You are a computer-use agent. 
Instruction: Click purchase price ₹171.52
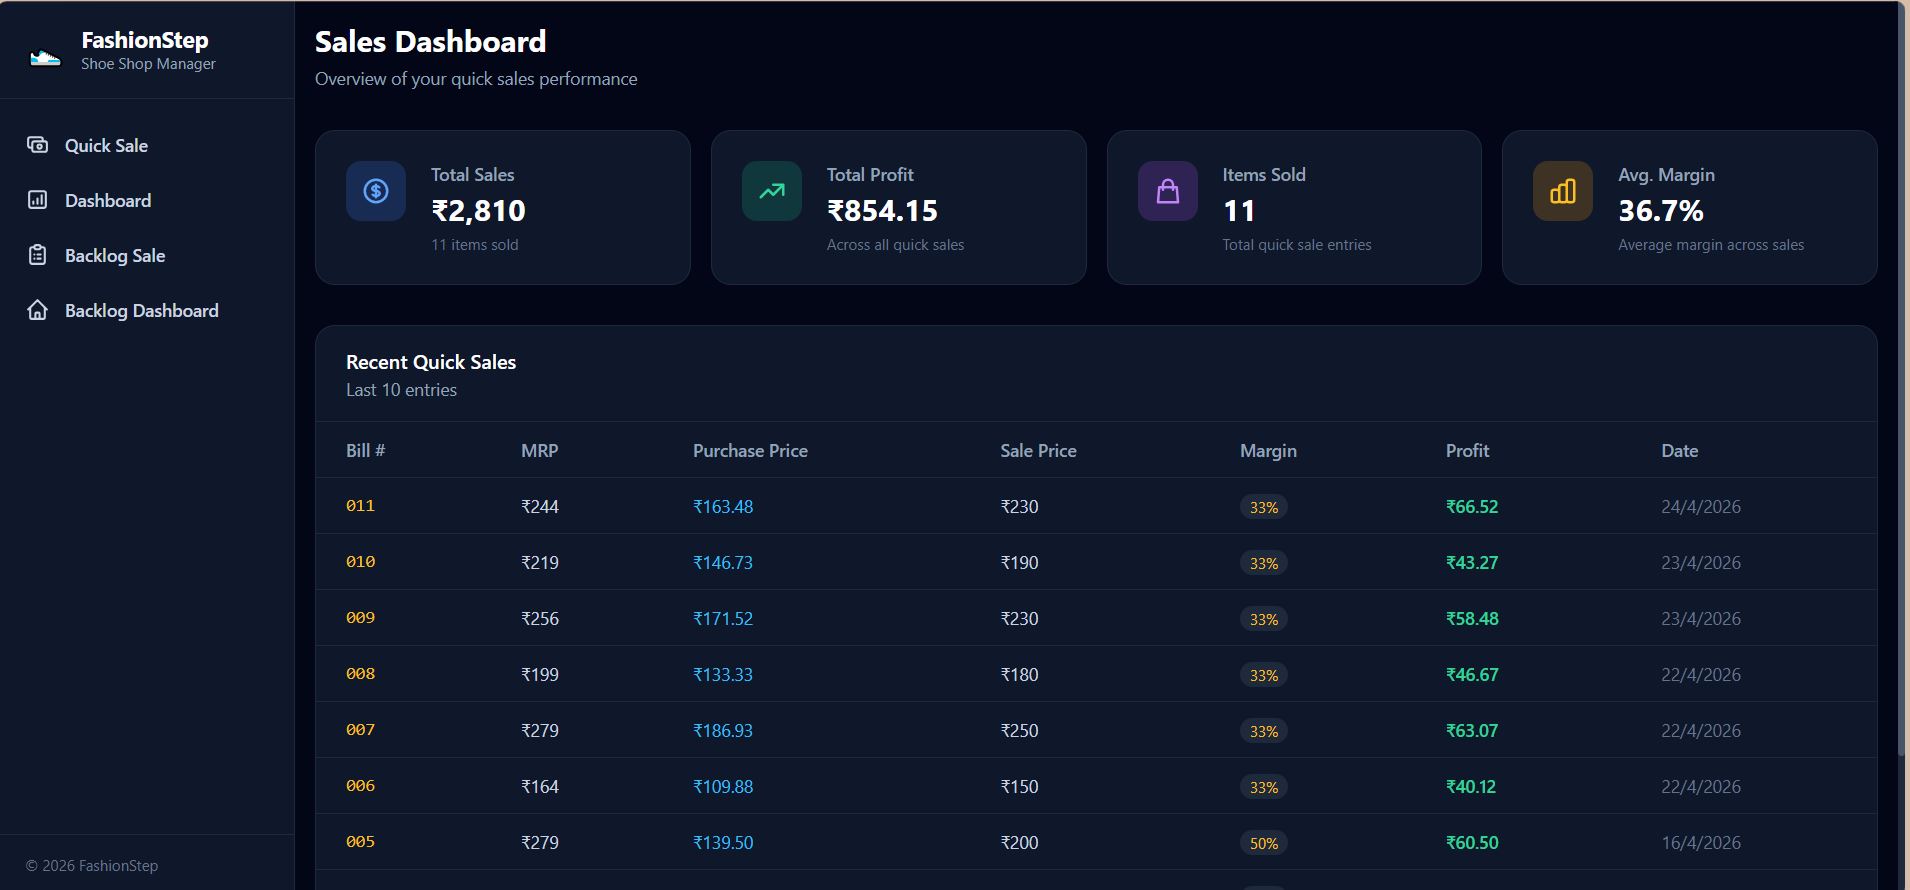pyautogui.click(x=723, y=618)
